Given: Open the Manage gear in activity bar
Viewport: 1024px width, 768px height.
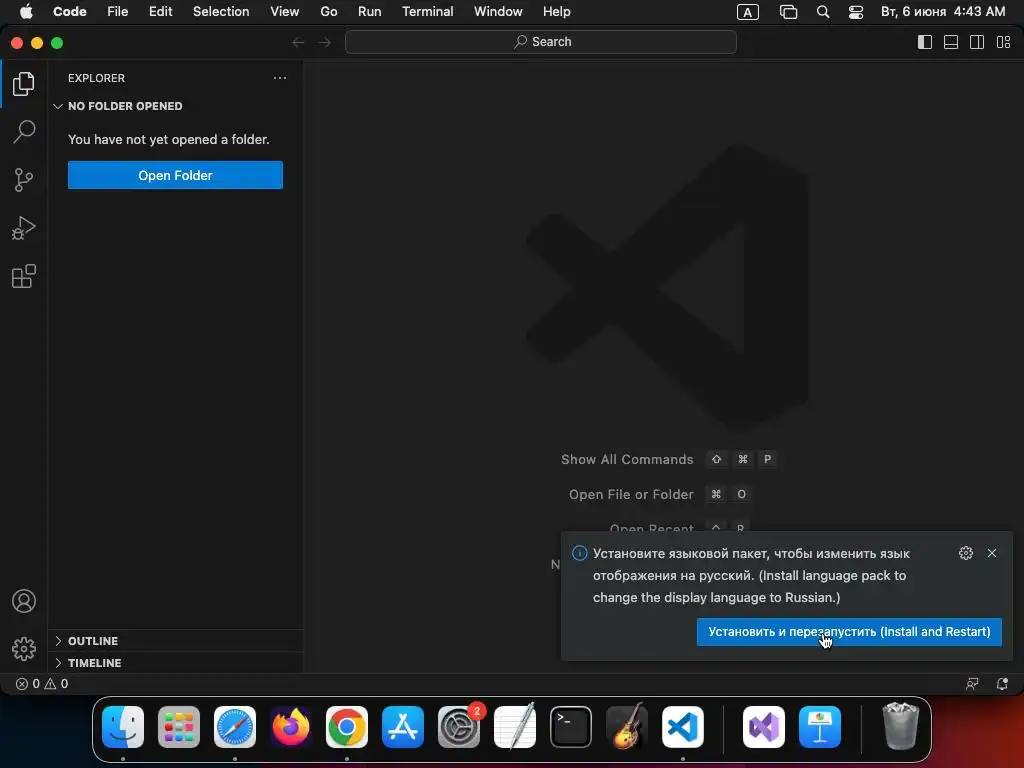Looking at the screenshot, I should point(24,648).
